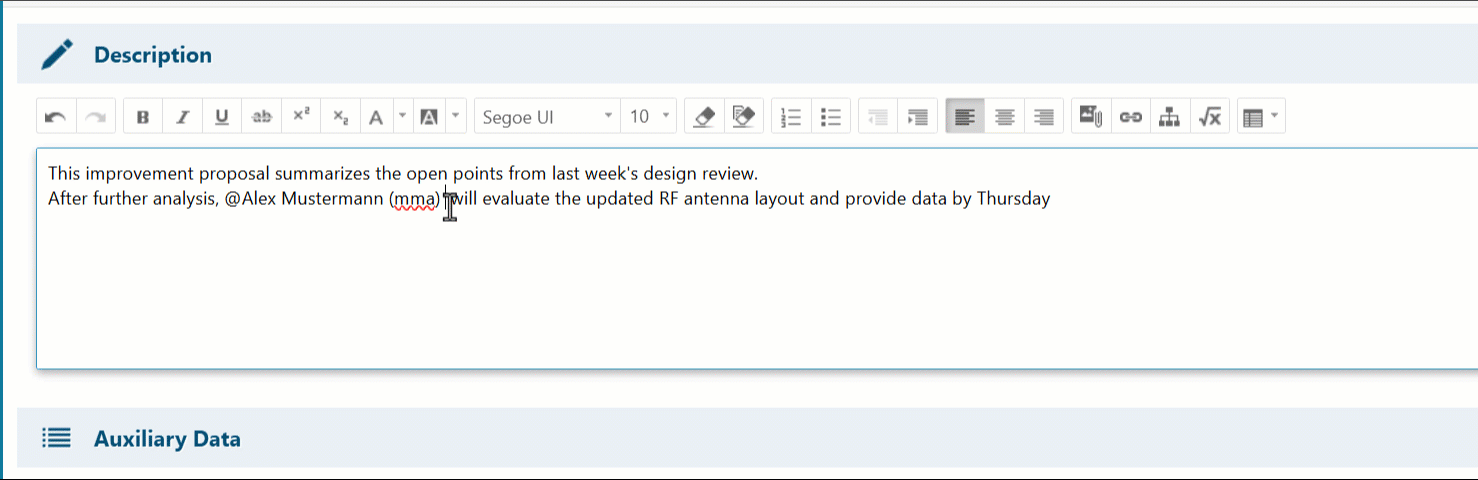This screenshot has height=480, width=1478.
Task: Increase the paragraph indent
Action: click(917, 117)
